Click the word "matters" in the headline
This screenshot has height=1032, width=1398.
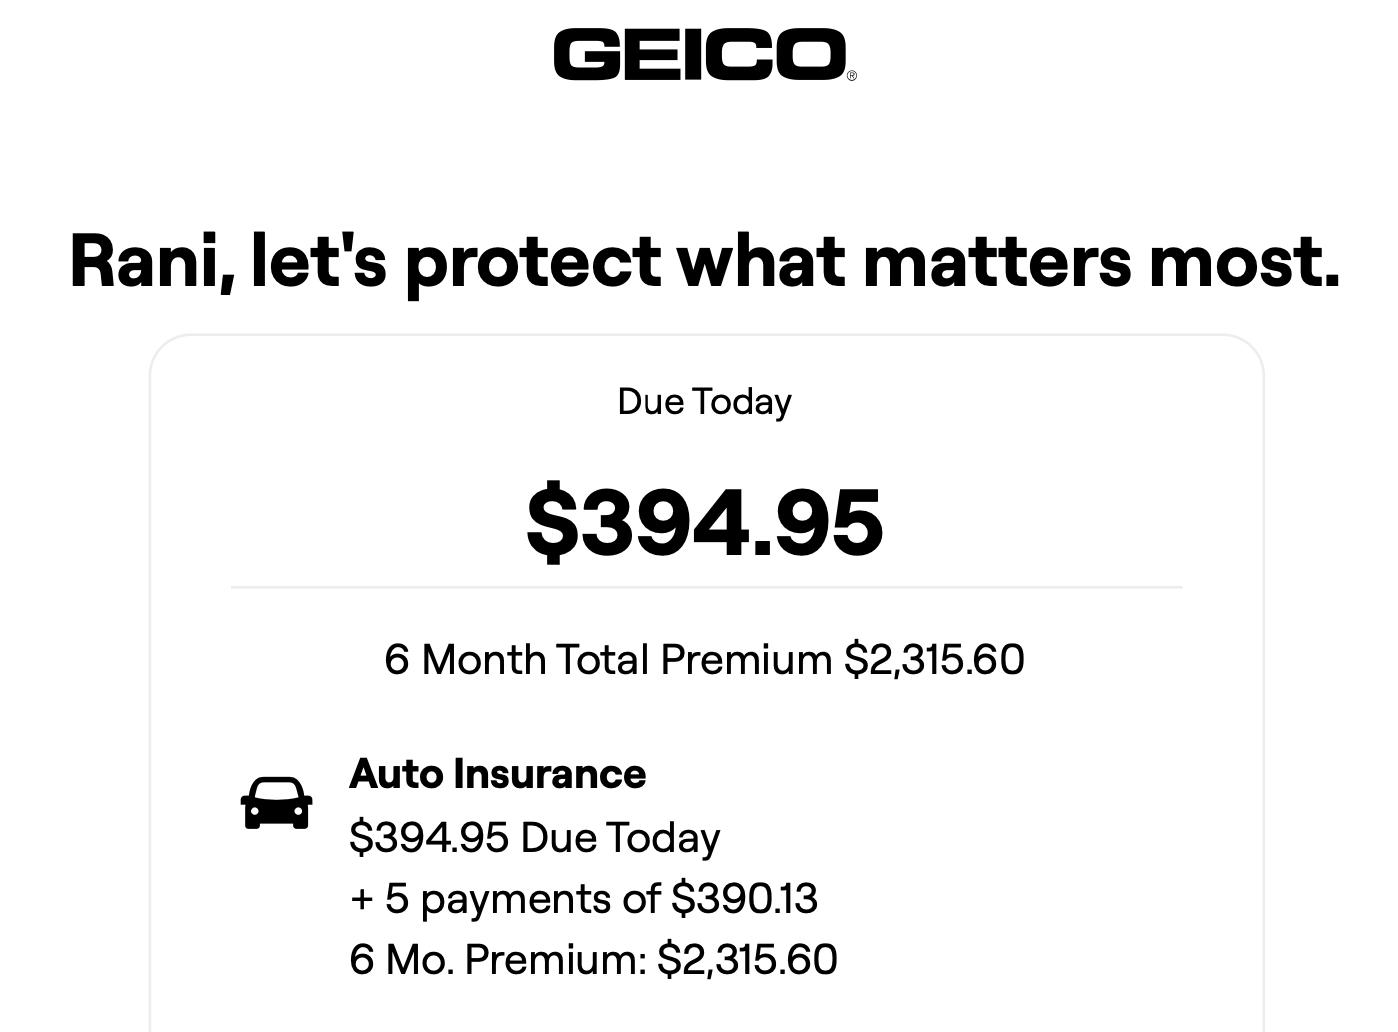point(997,262)
